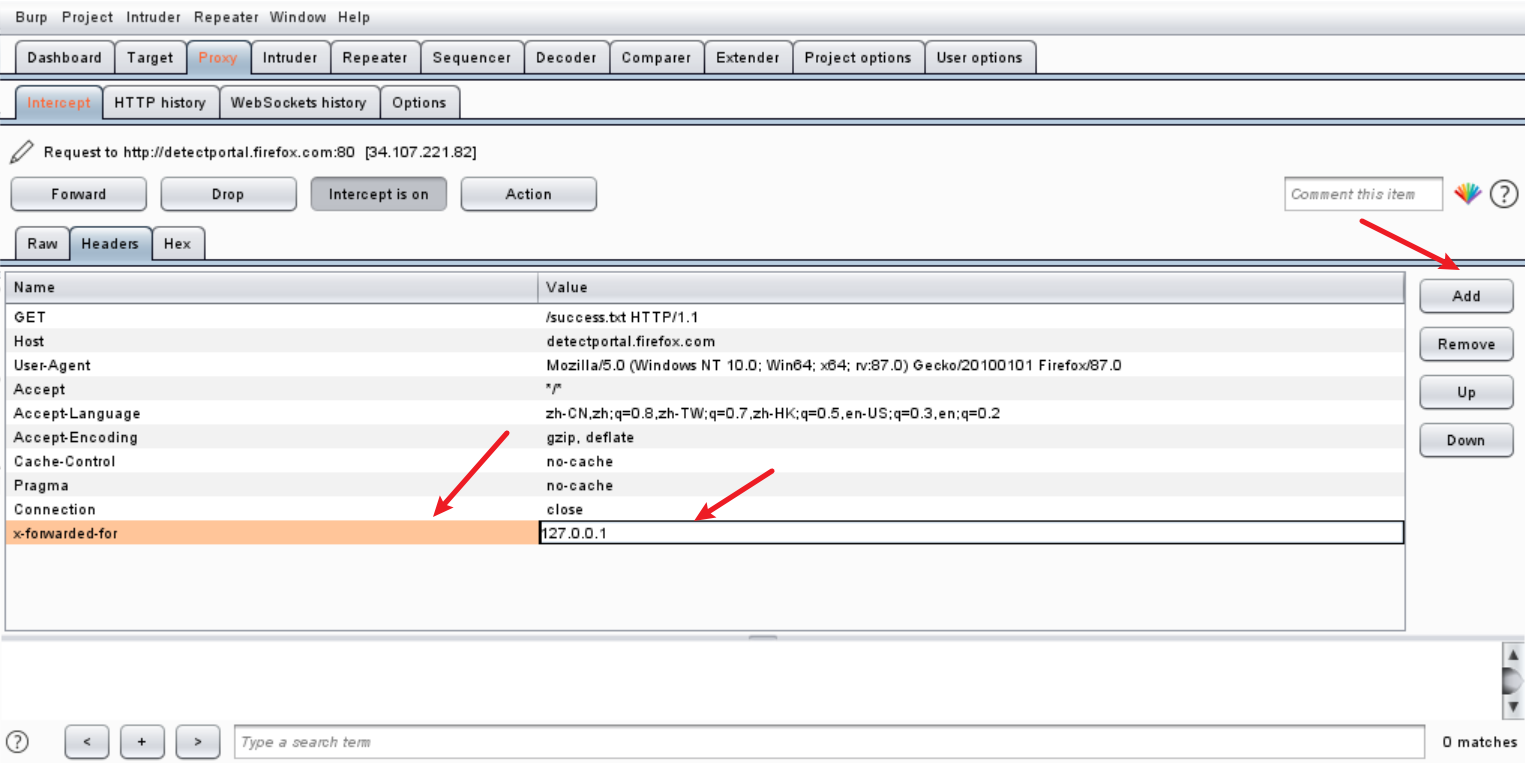Open the Decoder tab
The width and height of the screenshot is (1525, 763).
coord(566,57)
